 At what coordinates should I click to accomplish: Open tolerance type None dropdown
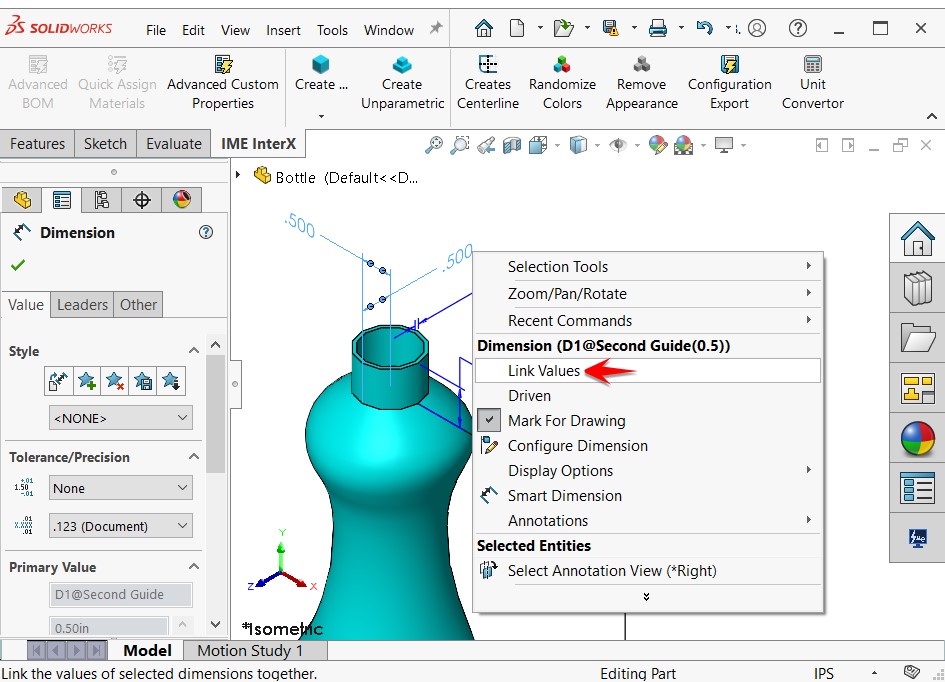(121, 488)
